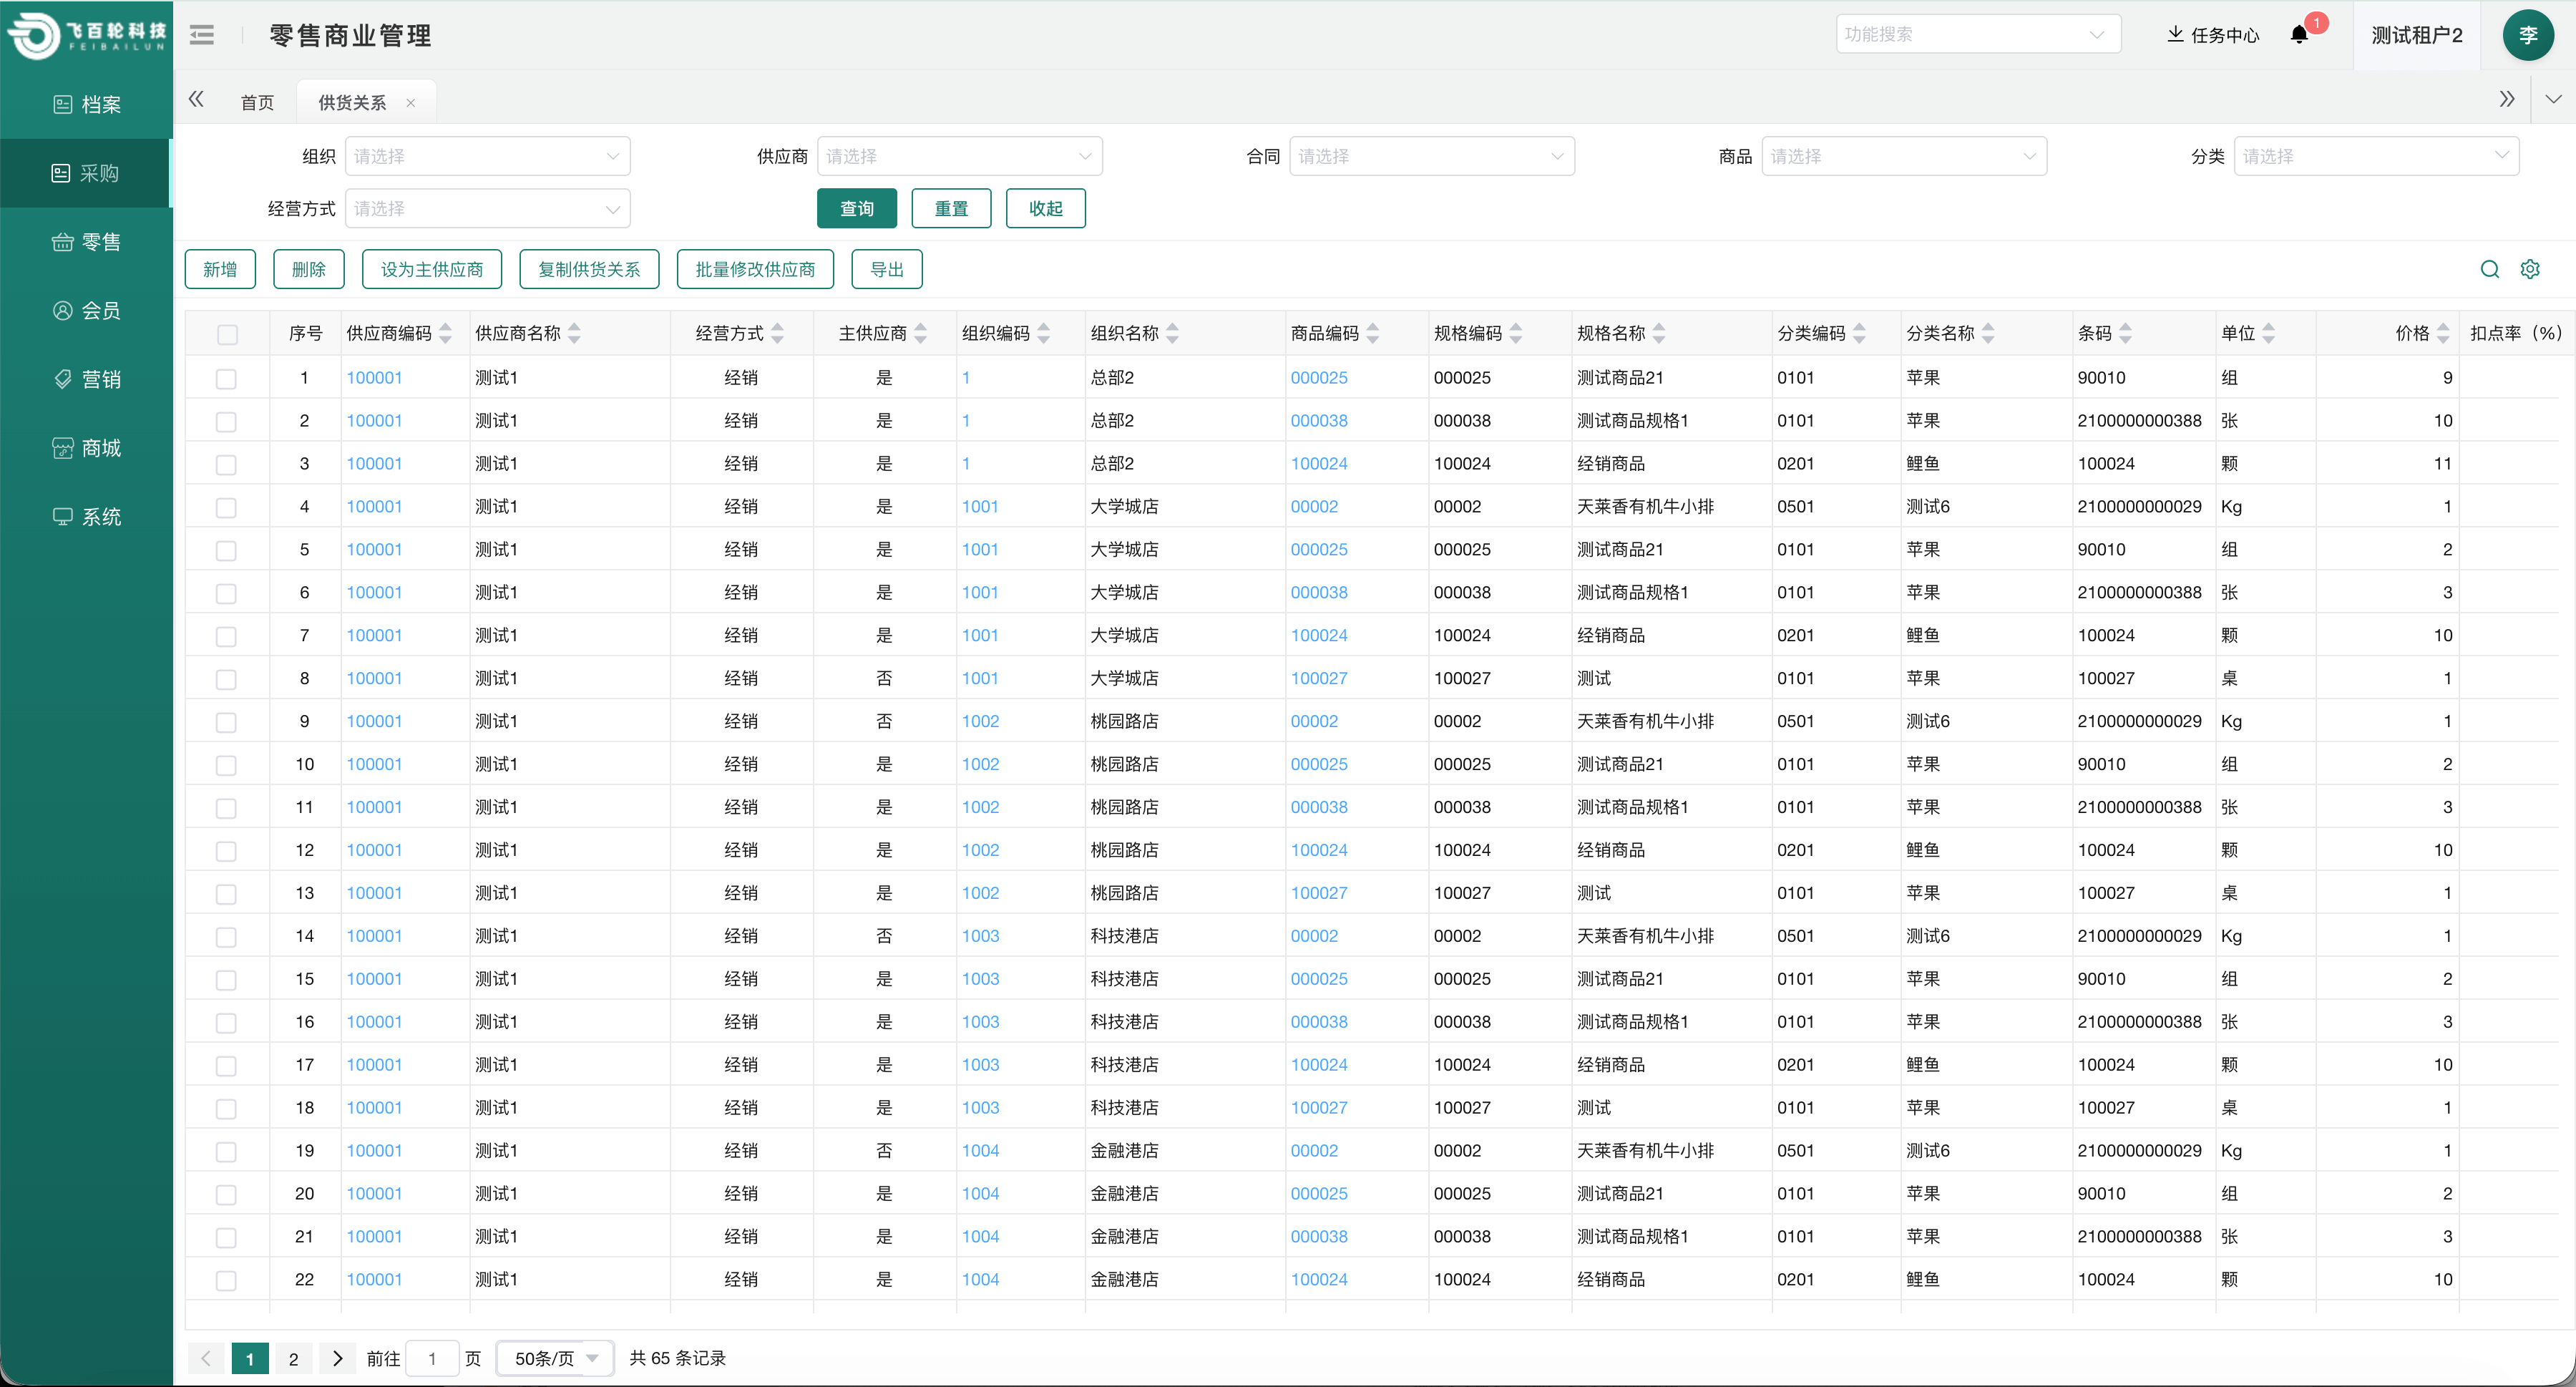The height and width of the screenshot is (1387, 2576).
Task: Check the select-all checkbox in table header
Action: pyautogui.click(x=227, y=334)
